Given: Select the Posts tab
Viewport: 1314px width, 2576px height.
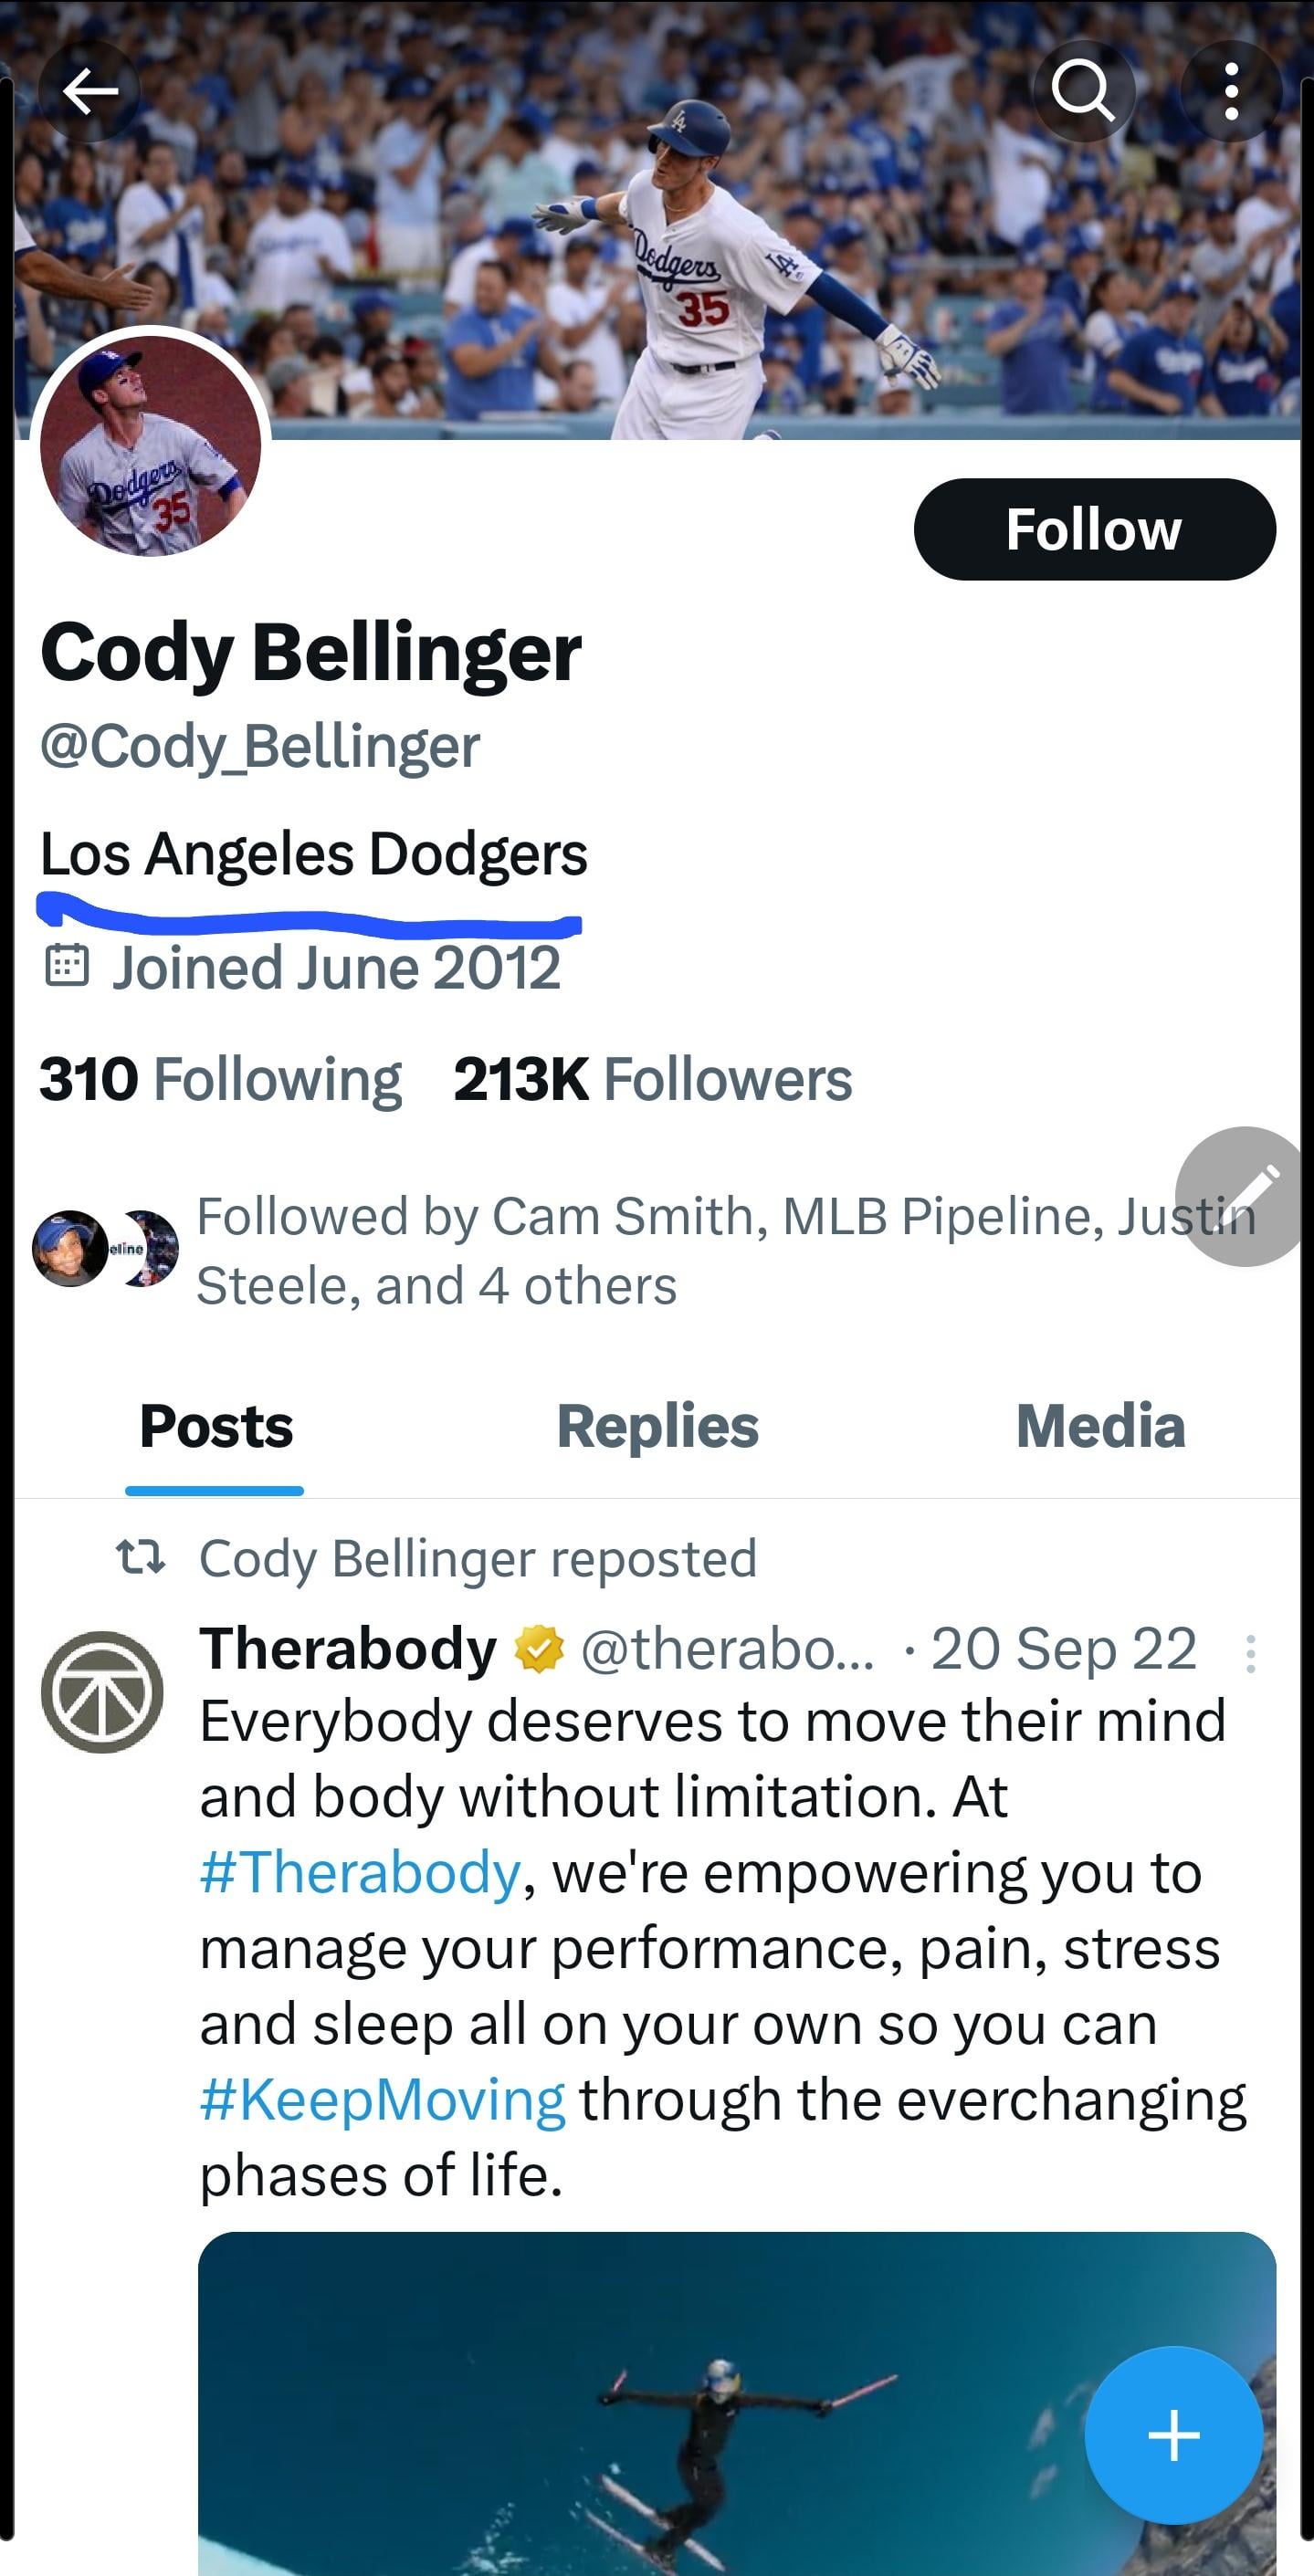Looking at the screenshot, I should pos(216,1426).
